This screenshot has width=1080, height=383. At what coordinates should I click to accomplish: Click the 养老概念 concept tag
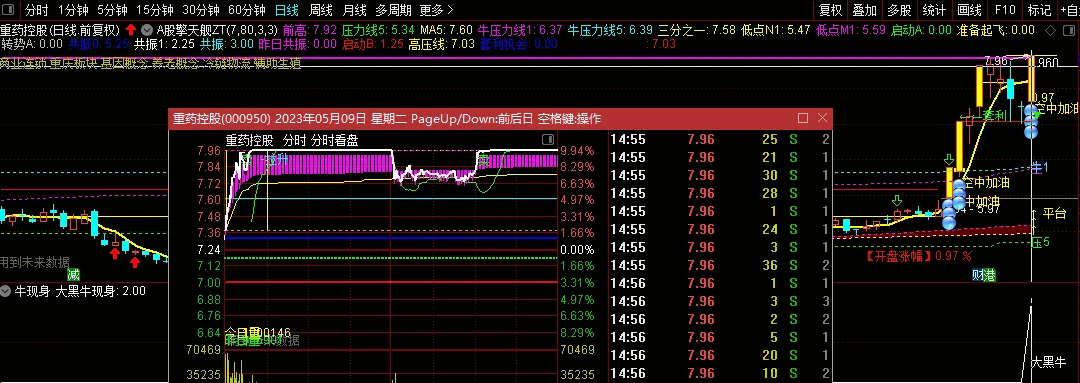coord(176,63)
